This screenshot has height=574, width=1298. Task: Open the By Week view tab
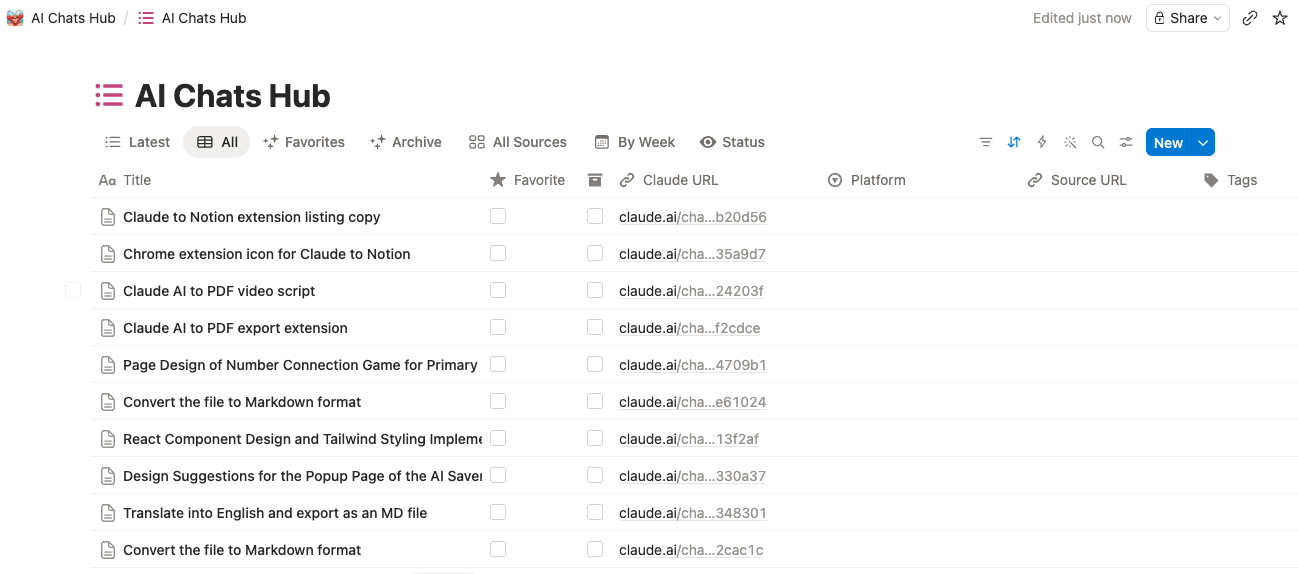point(635,142)
